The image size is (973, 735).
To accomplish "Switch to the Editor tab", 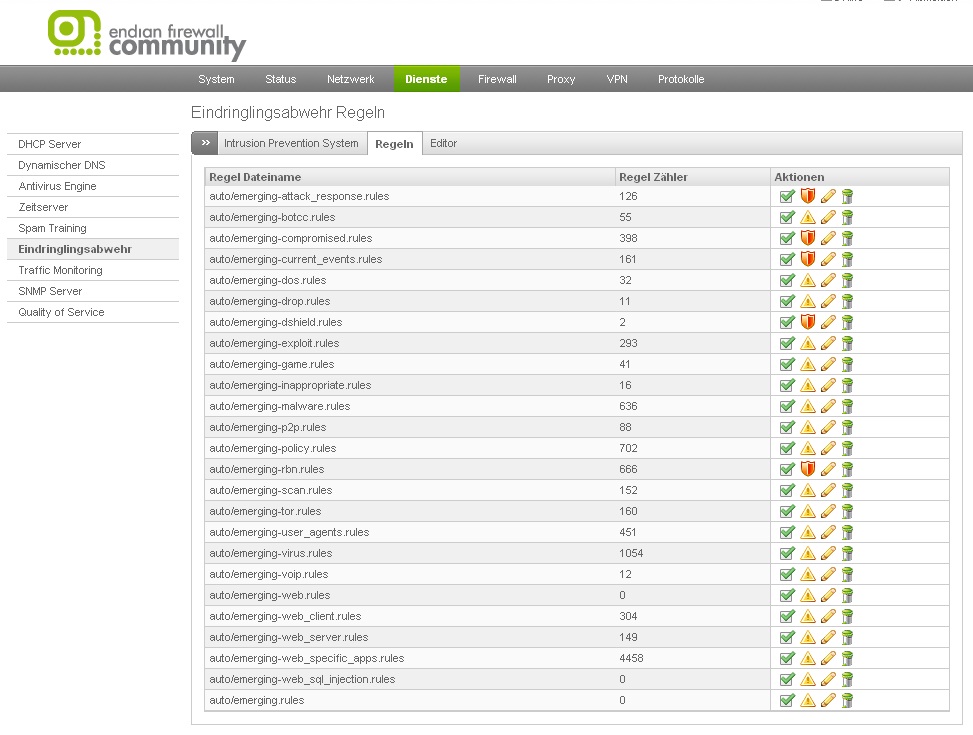I will (x=443, y=144).
